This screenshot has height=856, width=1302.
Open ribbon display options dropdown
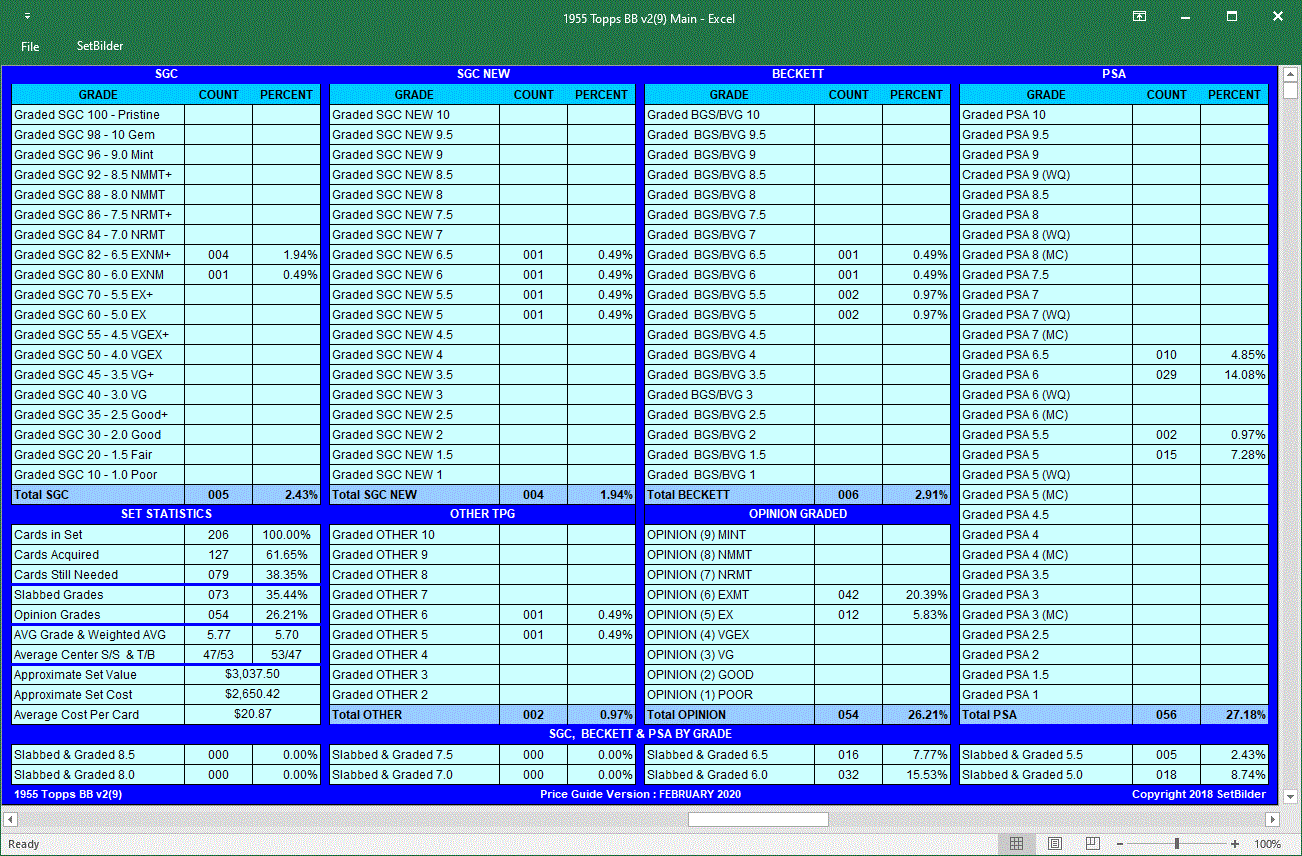point(1139,17)
